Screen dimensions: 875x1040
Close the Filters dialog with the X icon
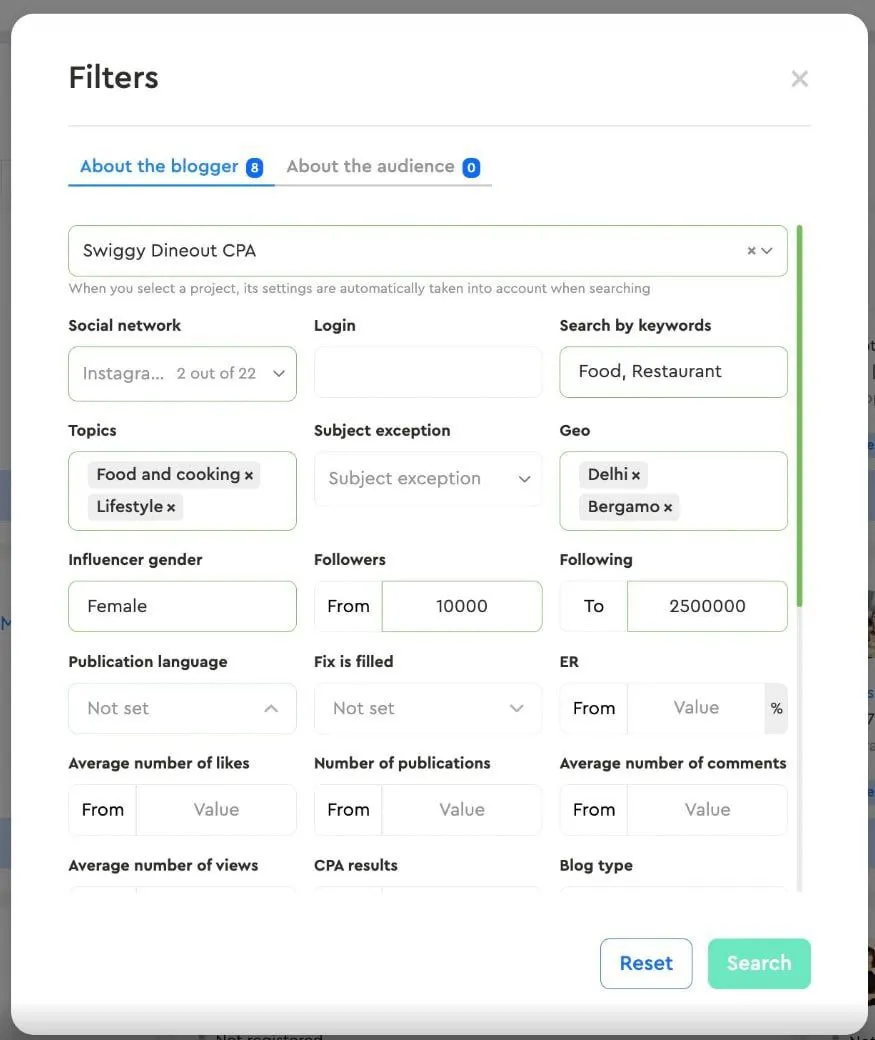pos(799,79)
